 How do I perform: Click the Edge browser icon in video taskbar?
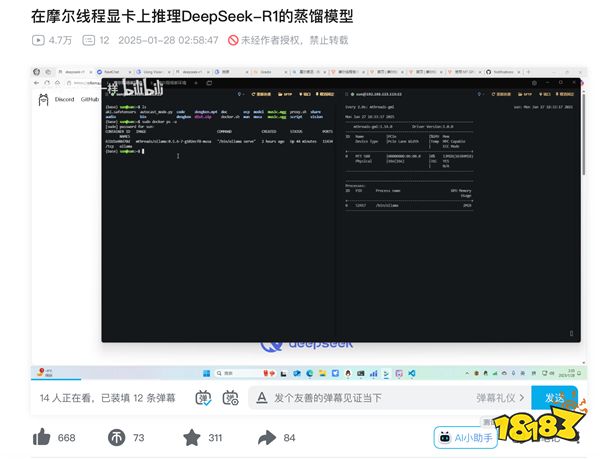(x=310, y=373)
